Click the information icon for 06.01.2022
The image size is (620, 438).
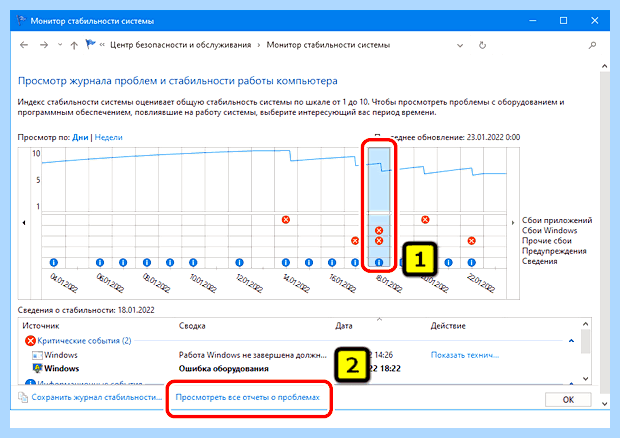pyautogui.click(x=100, y=262)
